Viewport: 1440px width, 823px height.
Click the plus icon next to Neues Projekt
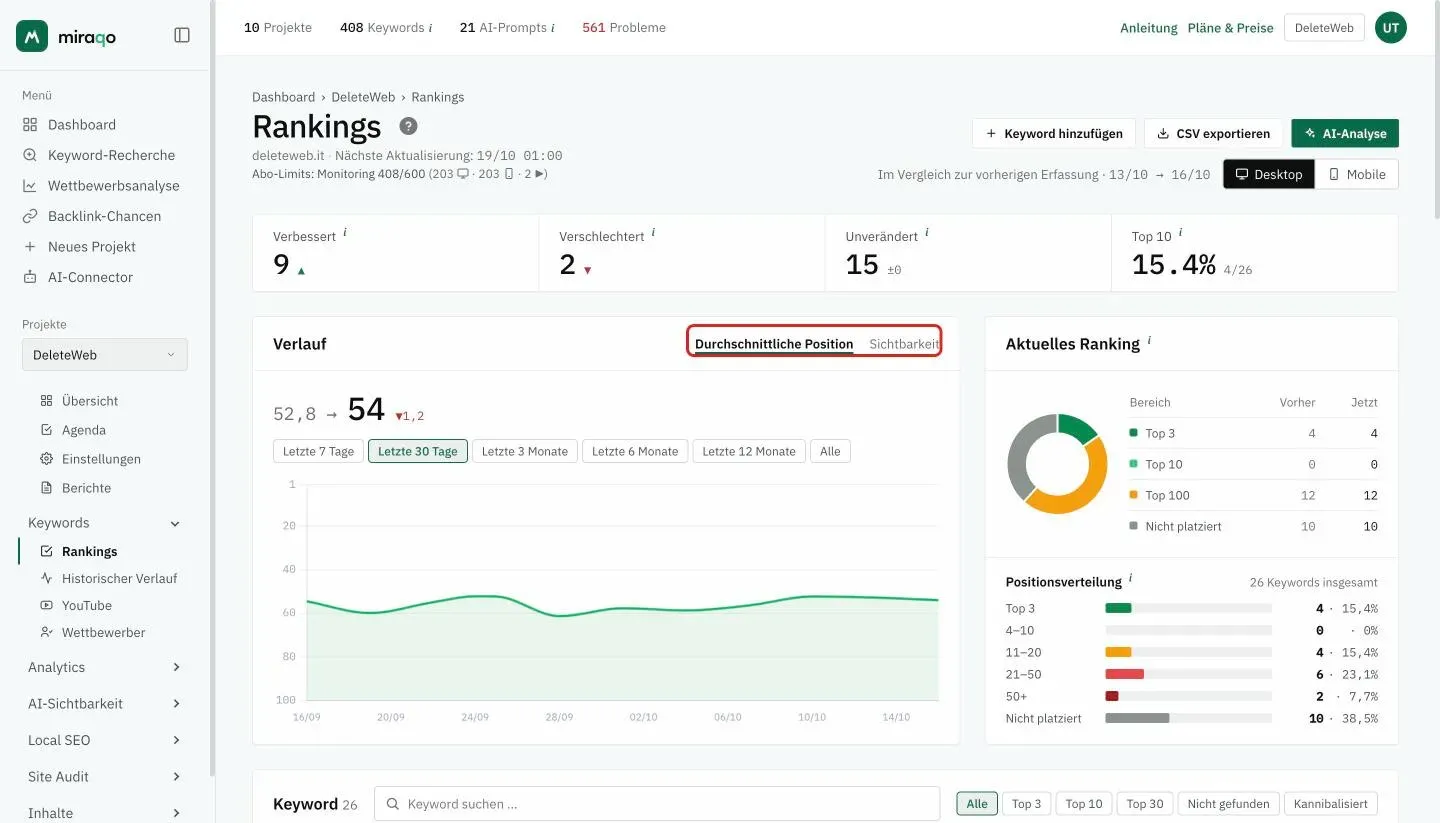(x=30, y=247)
